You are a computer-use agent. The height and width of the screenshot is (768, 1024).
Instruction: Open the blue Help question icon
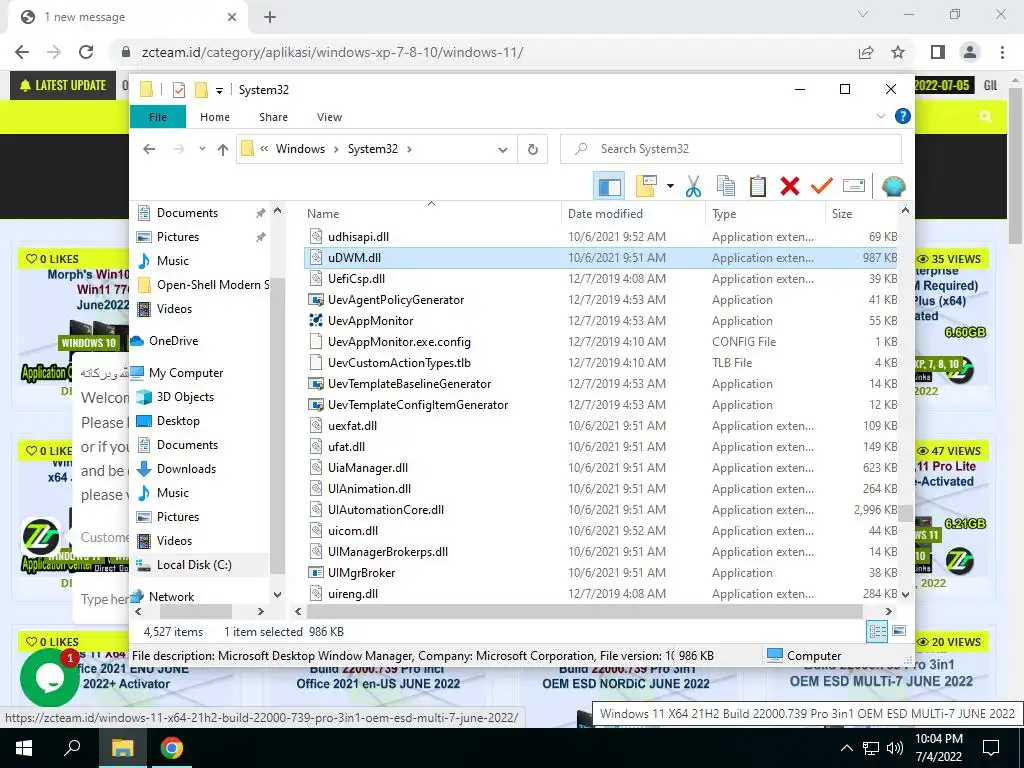click(x=903, y=116)
